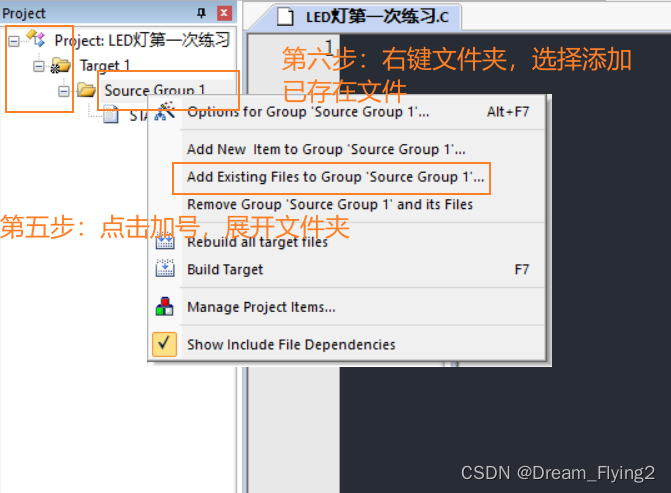
Task: Collapse the Source Group 1 node
Action: 64,91
